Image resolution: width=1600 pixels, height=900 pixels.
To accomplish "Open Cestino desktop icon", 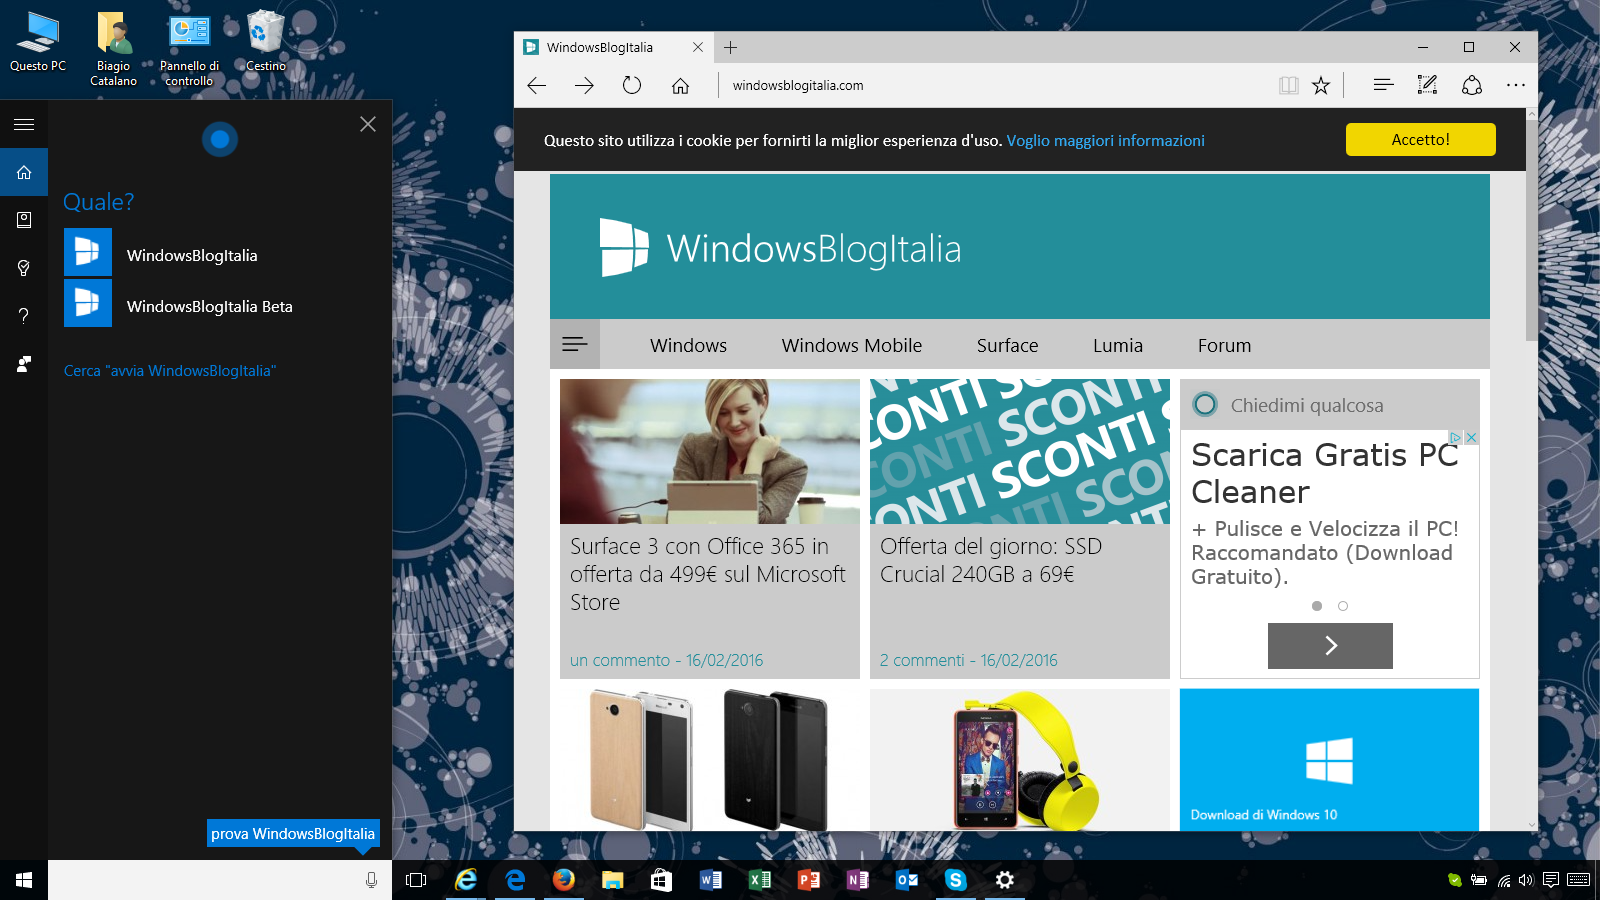I will 266,42.
